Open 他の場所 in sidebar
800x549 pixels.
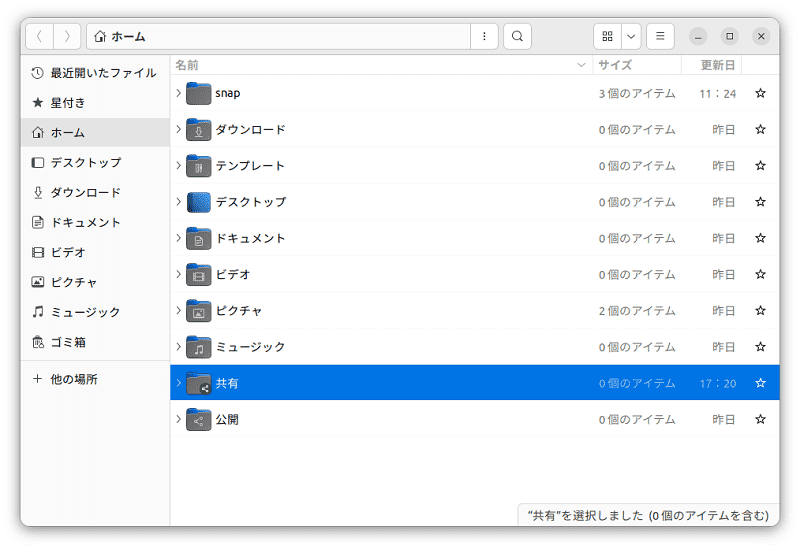pos(95,379)
